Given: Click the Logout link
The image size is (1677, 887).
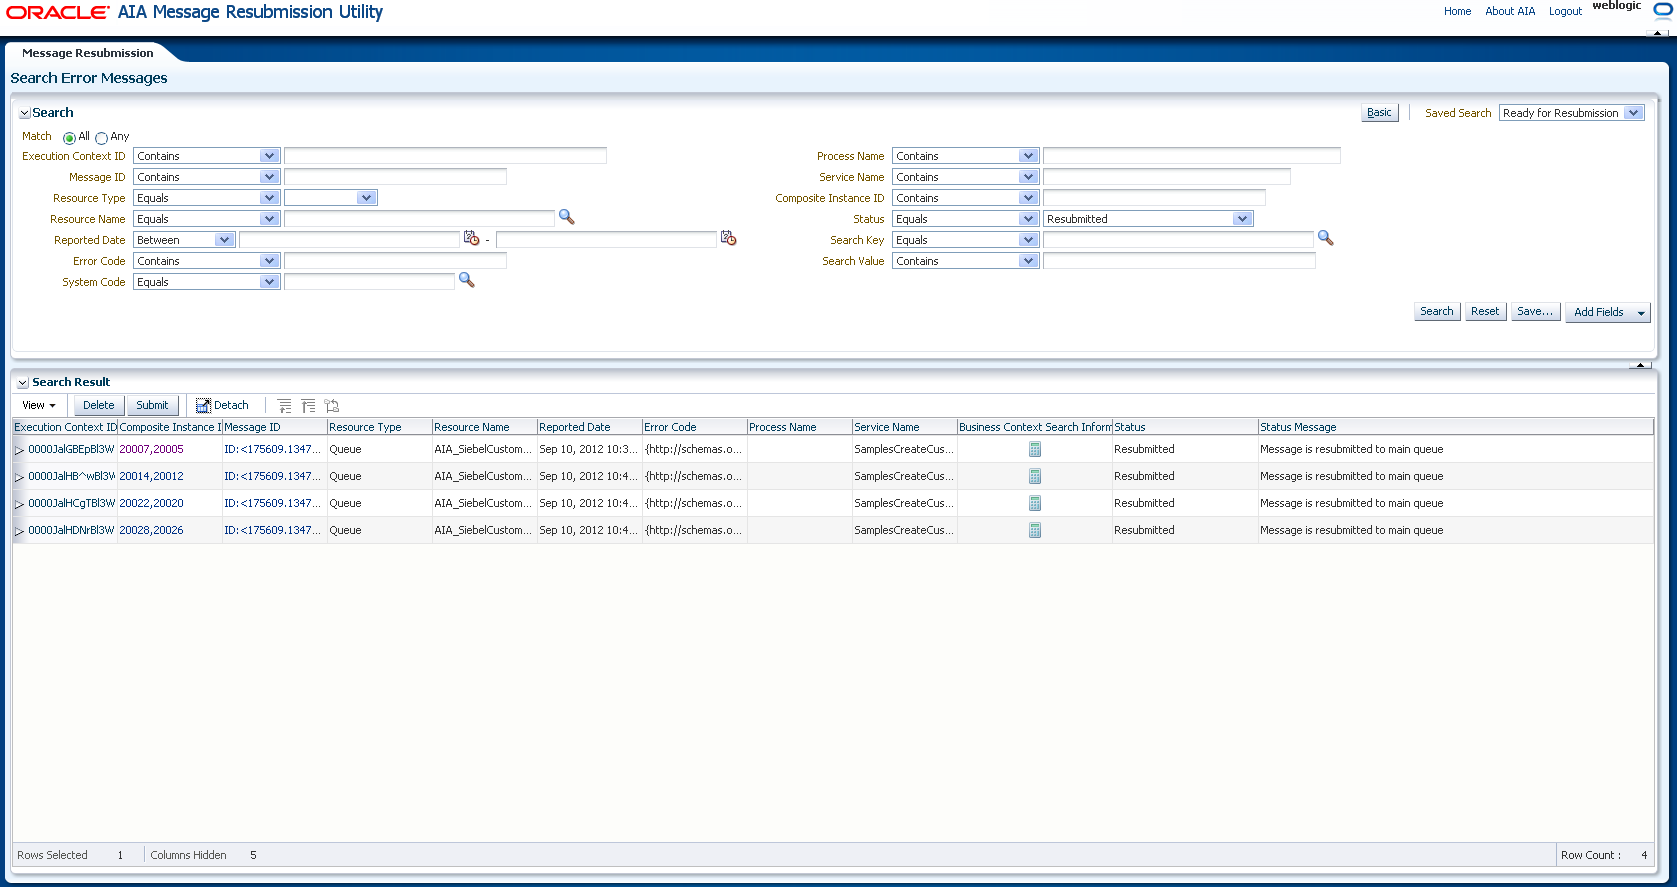Looking at the screenshot, I should coord(1565,11).
